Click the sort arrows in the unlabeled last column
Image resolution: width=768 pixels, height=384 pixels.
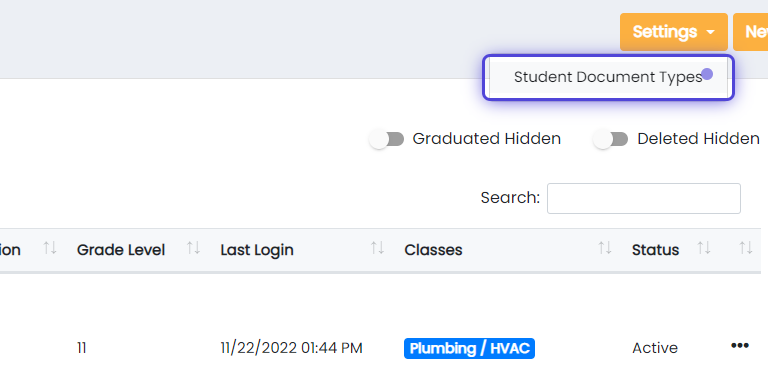746,248
